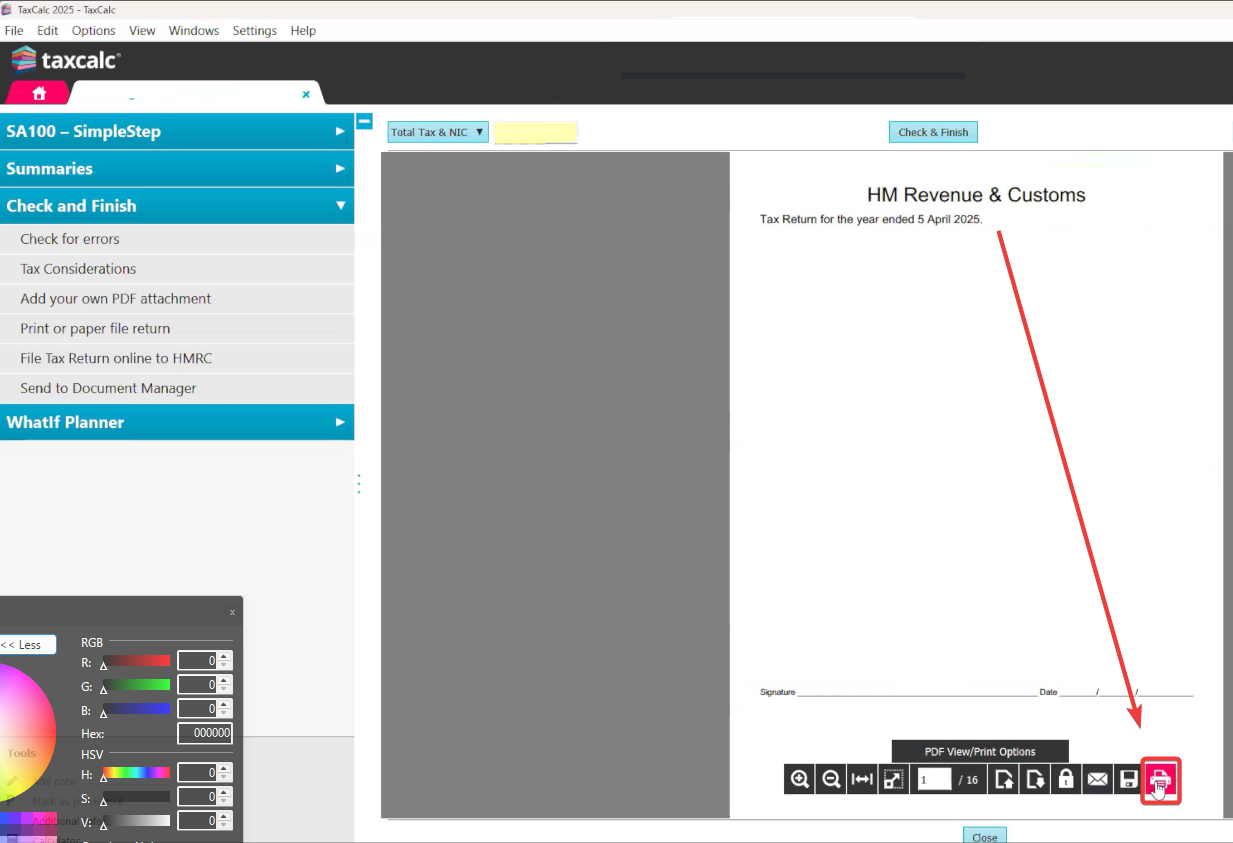Open the Windows menu
Screen dimensions: 1233x843
click(x=193, y=31)
